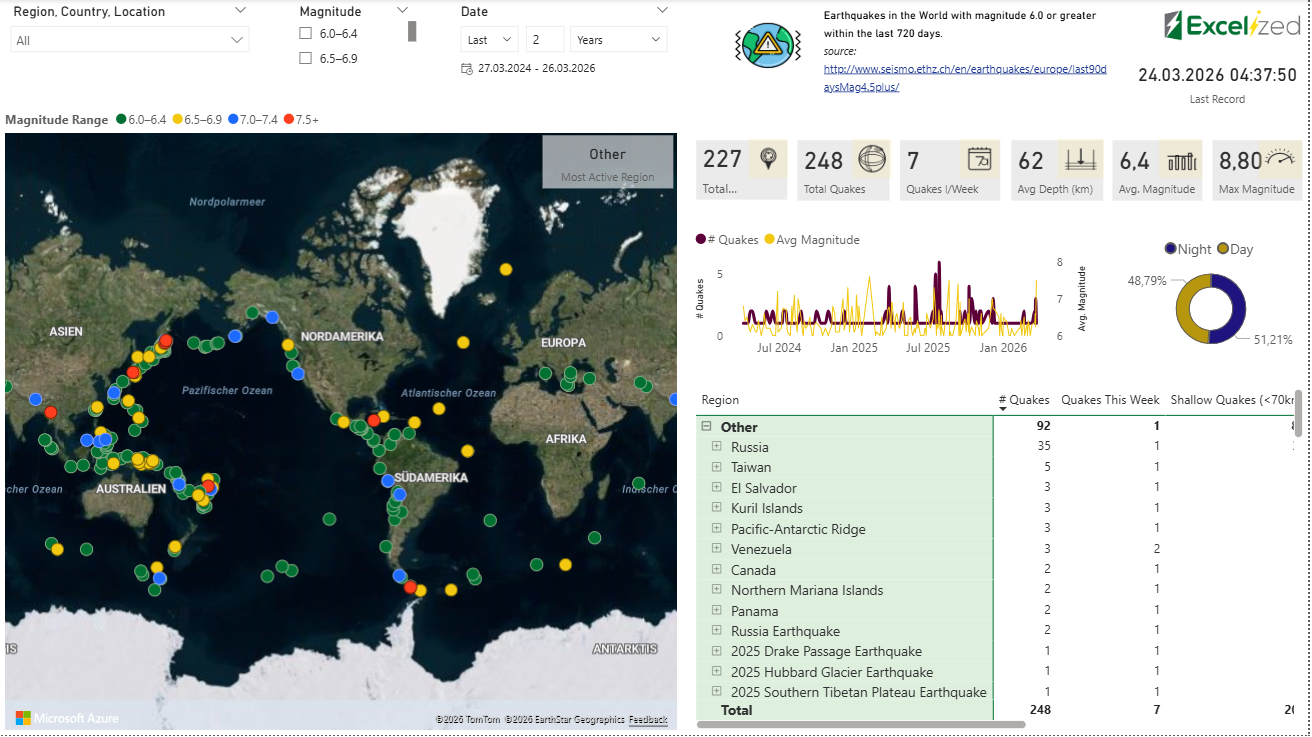The height and width of the screenshot is (737, 1312).
Task: Expand the El Salvador row
Action: 716,487
